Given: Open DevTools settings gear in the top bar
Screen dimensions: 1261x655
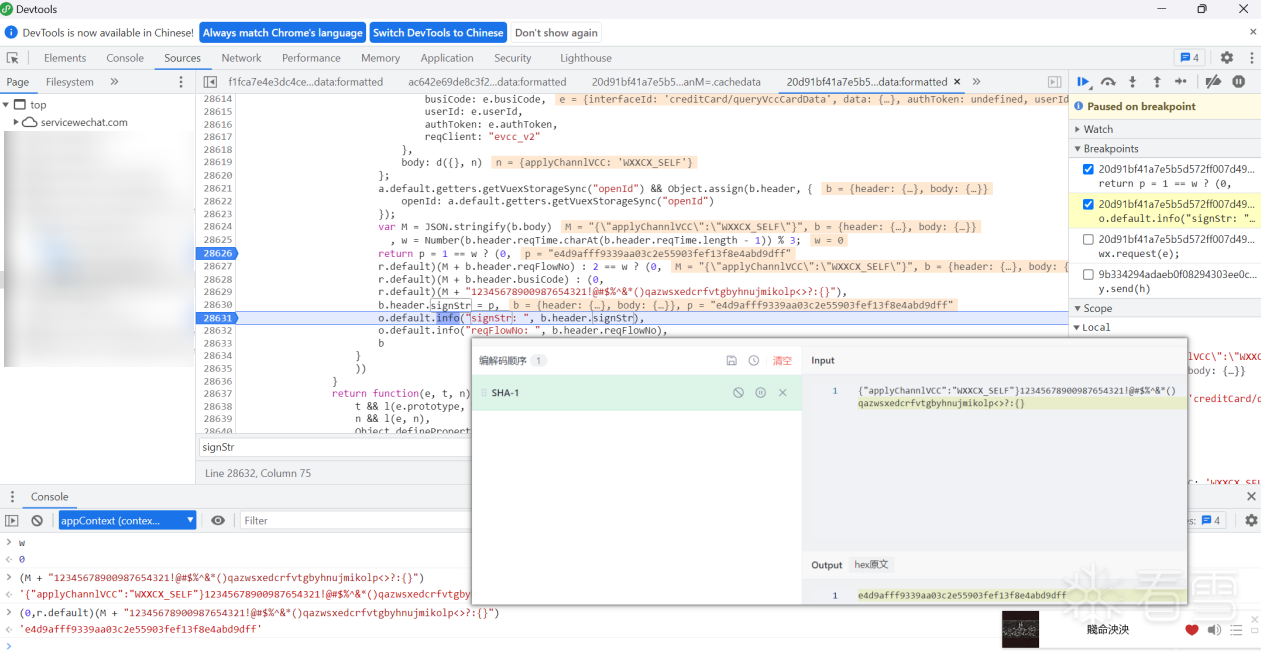Looking at the screenshot, I should (x=1227, y=58).
